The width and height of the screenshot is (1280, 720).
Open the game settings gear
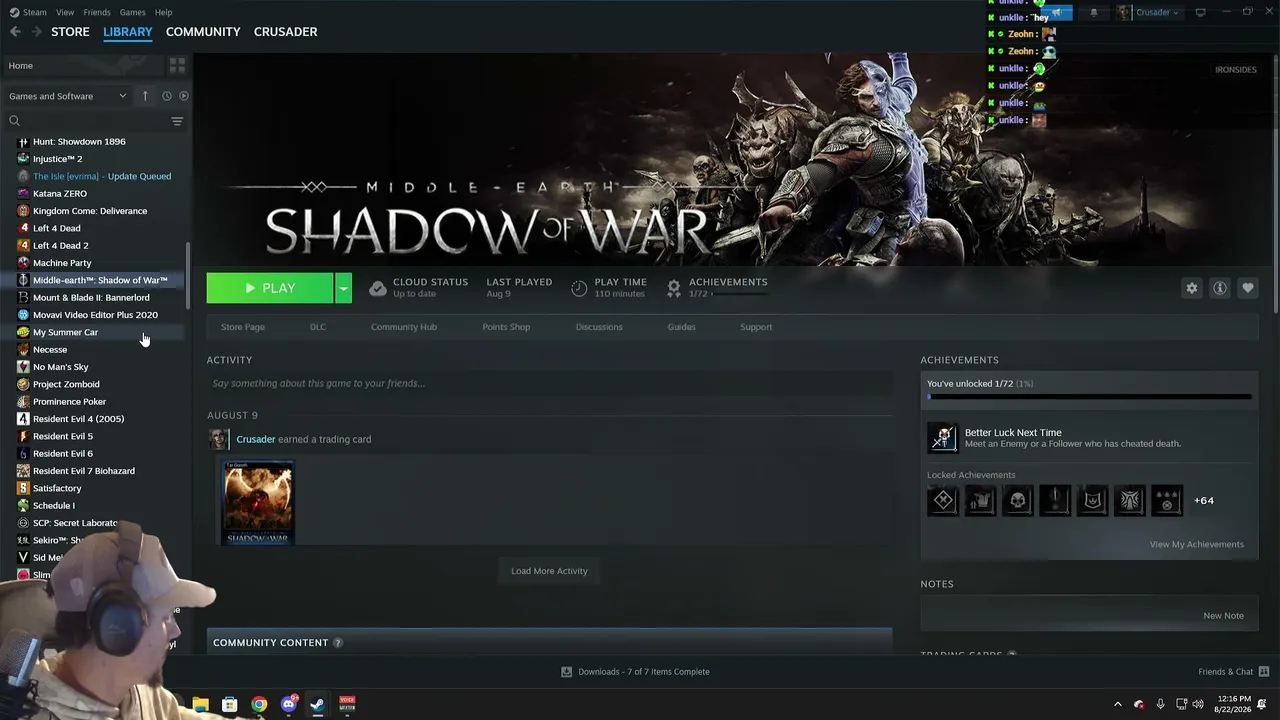[x=1192, y=288]
